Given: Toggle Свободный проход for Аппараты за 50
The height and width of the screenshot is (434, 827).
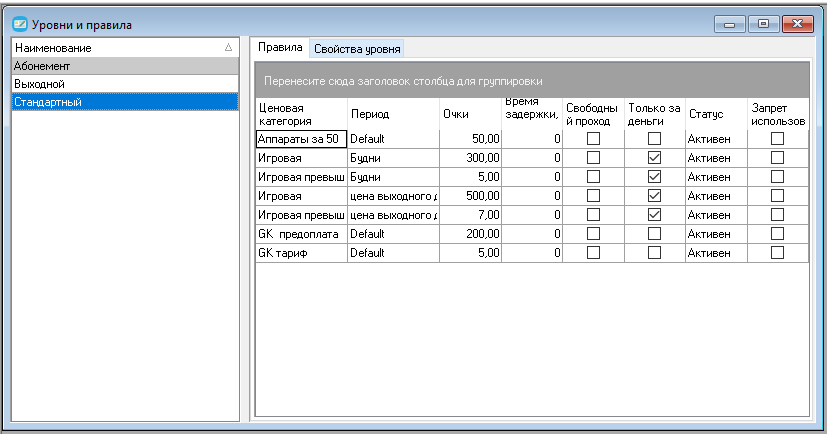Looking at the screenshot, I should [x=593, y=139].
